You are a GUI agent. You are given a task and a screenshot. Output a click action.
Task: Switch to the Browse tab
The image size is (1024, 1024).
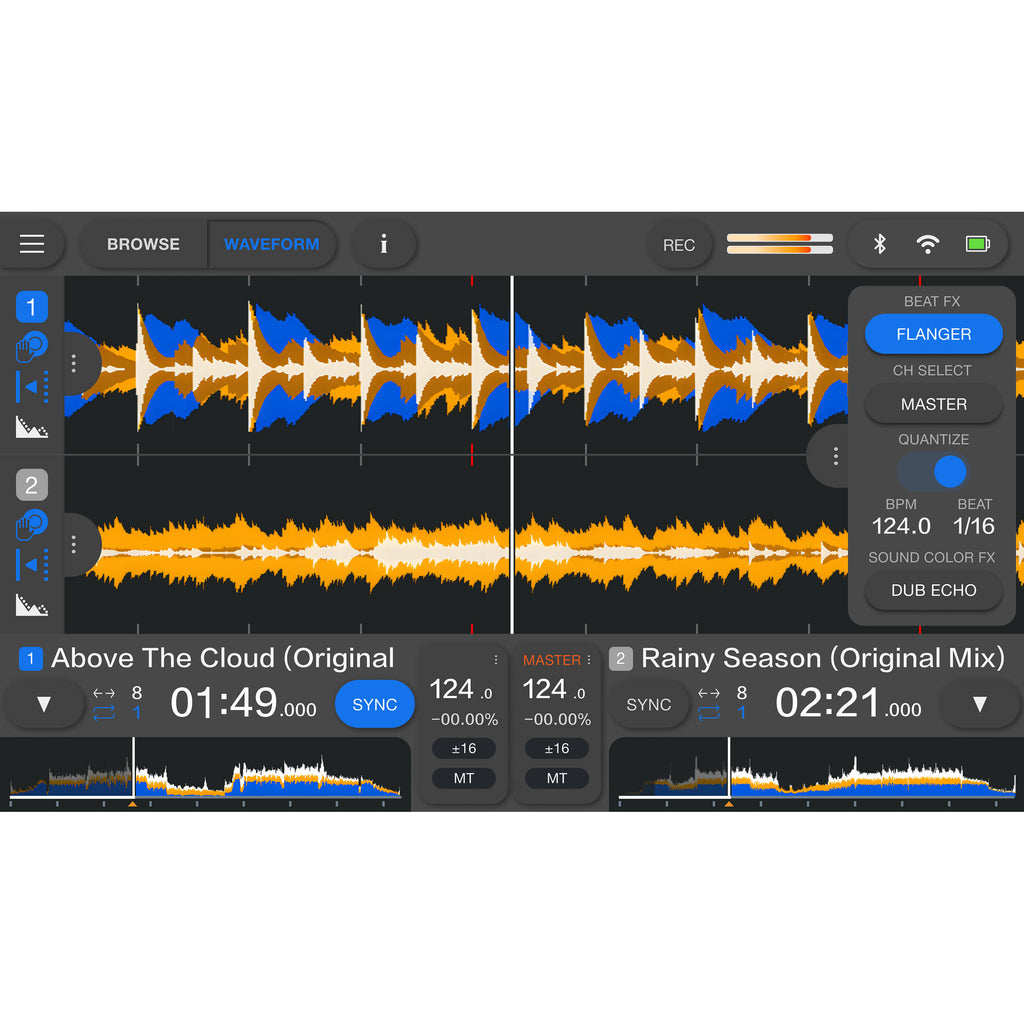[143, 244]
